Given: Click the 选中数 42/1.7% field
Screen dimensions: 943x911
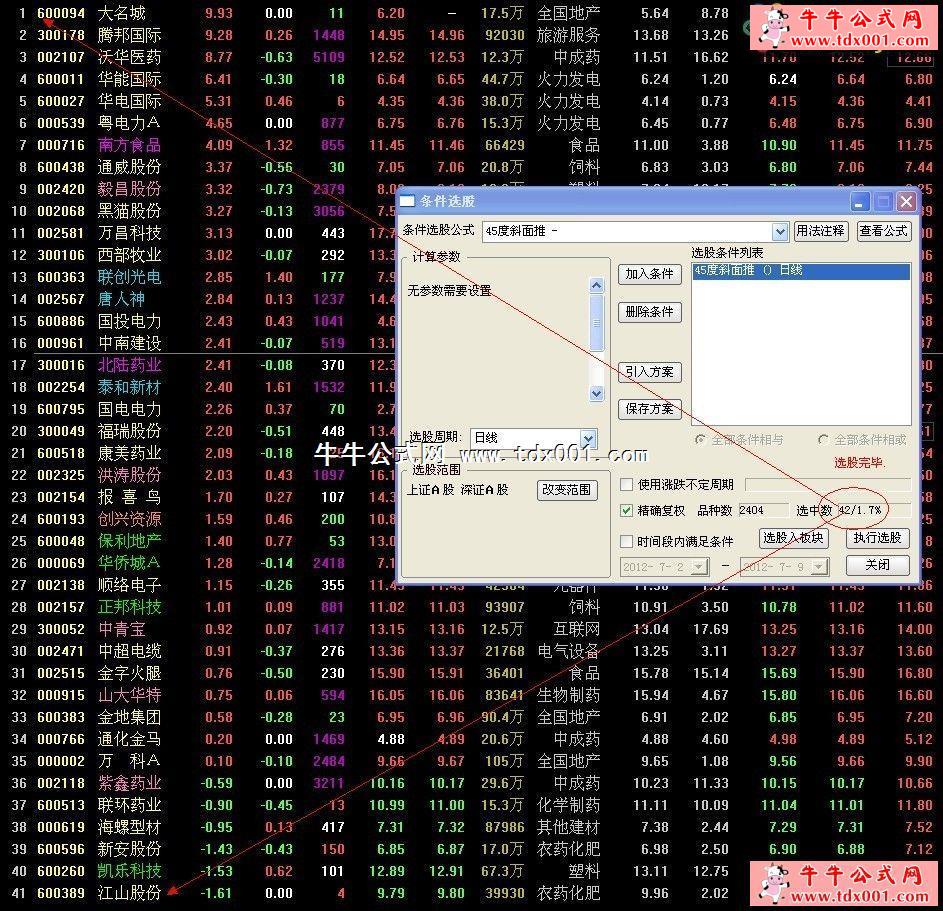Looking at the screenshot, I should (874, 511).
